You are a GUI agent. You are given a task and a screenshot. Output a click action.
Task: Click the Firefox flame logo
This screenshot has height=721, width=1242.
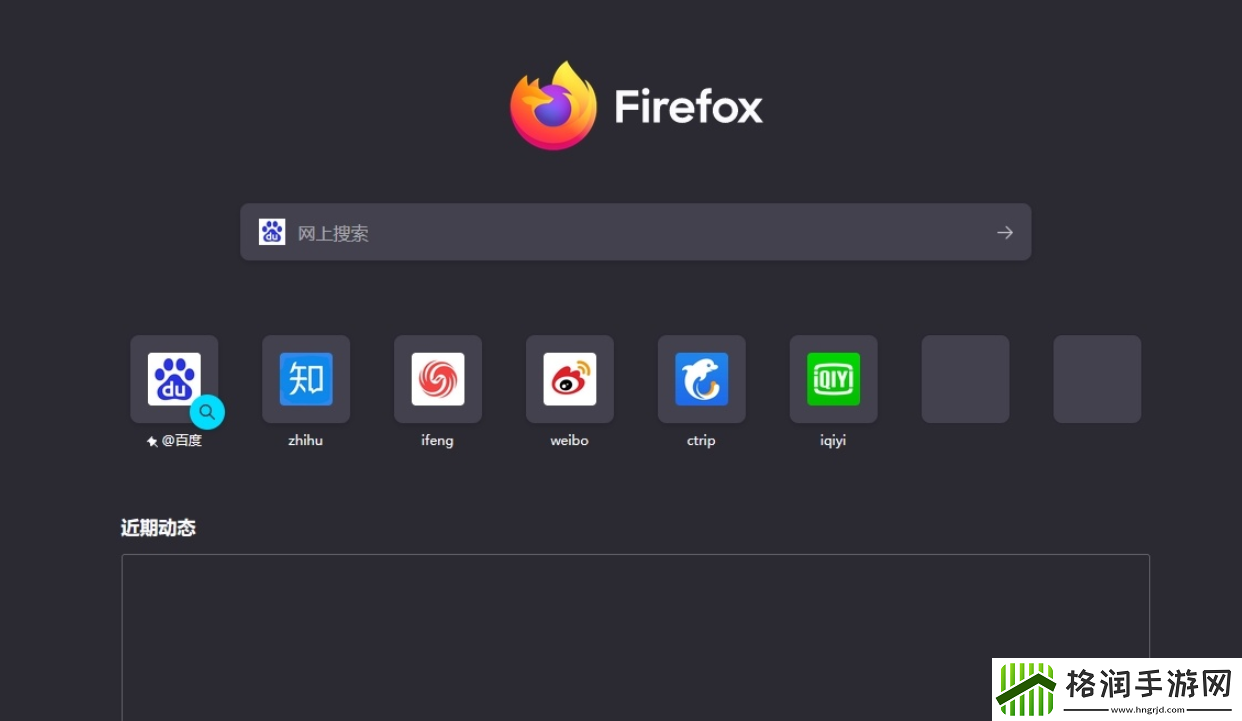click(x=553, y=106)
